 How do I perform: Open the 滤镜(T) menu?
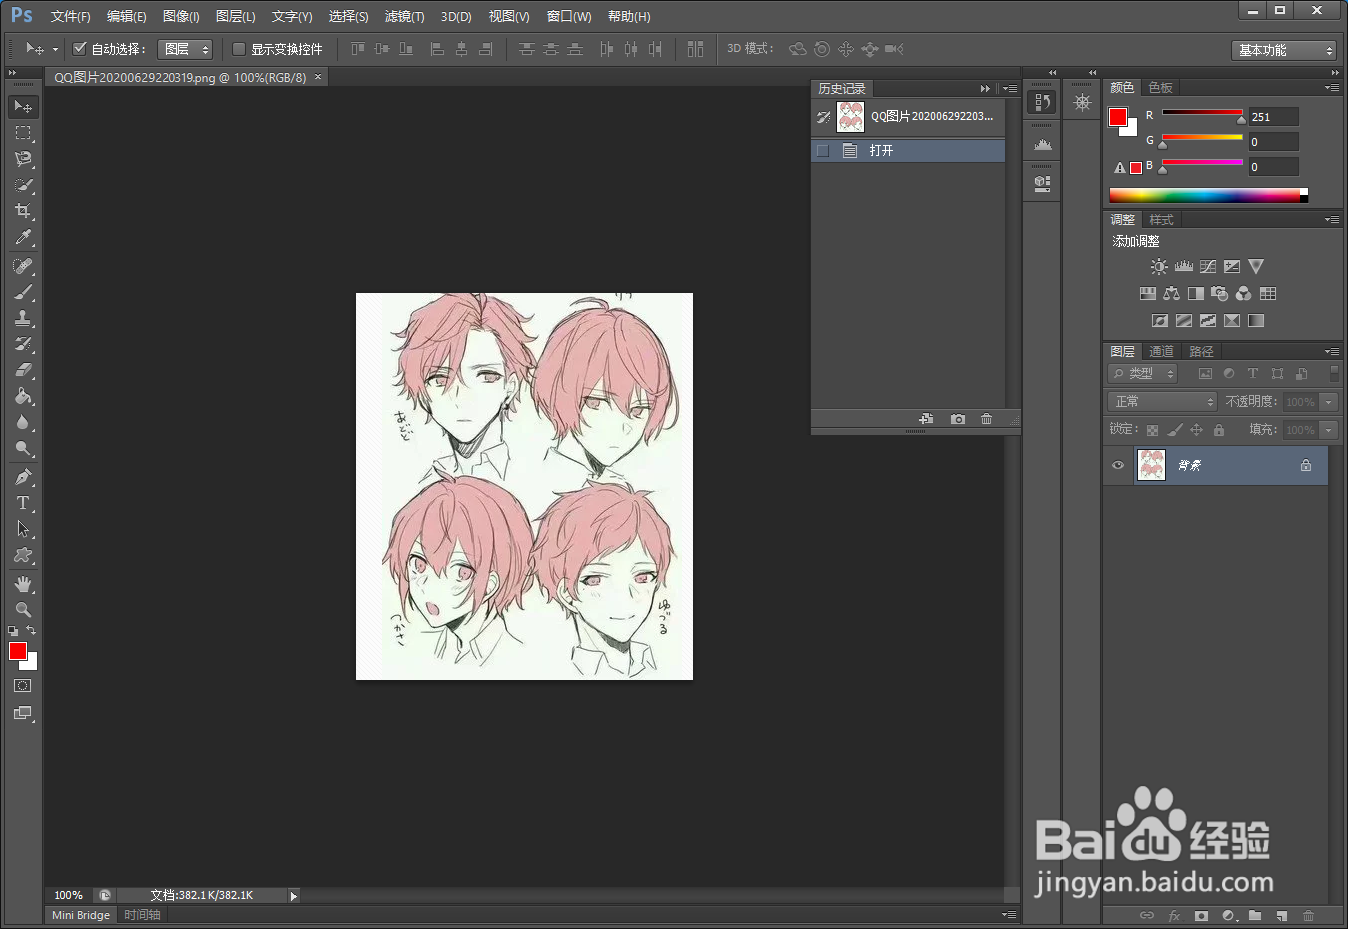click(404, 16)
